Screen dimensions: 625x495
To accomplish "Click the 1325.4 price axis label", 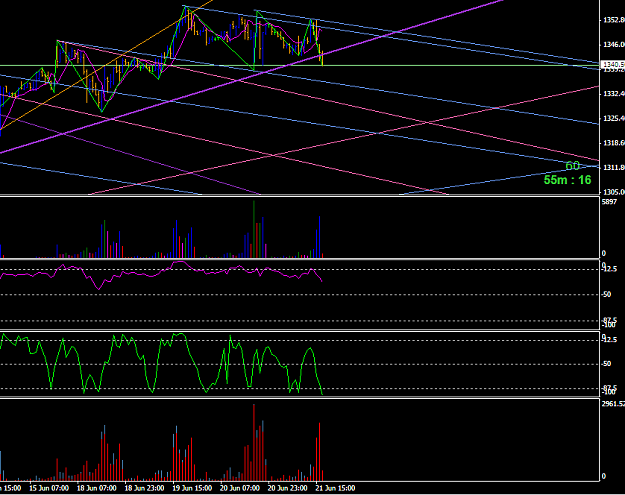I will (x=614, y=118).
